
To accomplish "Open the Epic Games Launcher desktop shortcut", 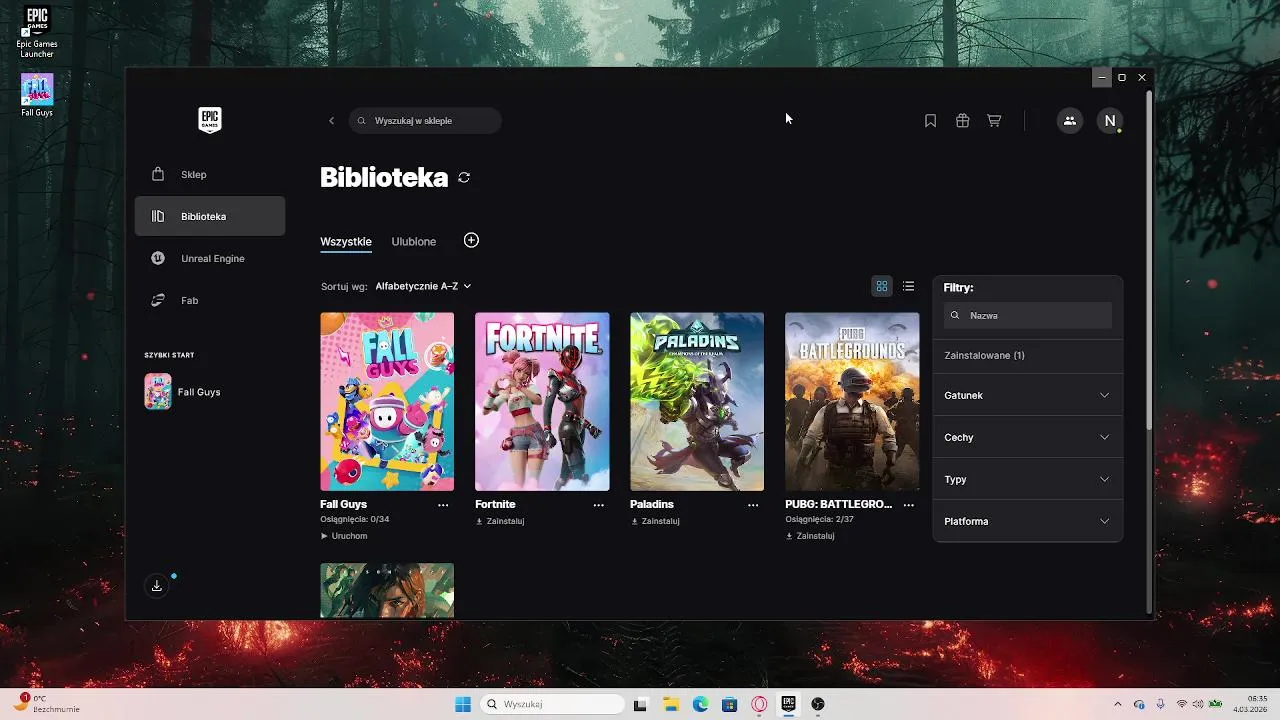I will (x=37, y=32).
